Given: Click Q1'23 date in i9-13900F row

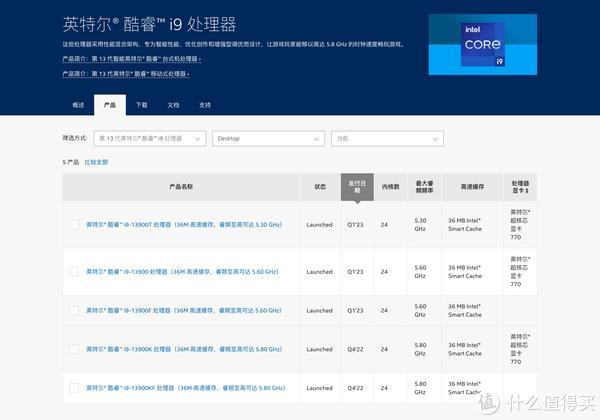Looking at the screenshot, I should click(x=355, y=310).
